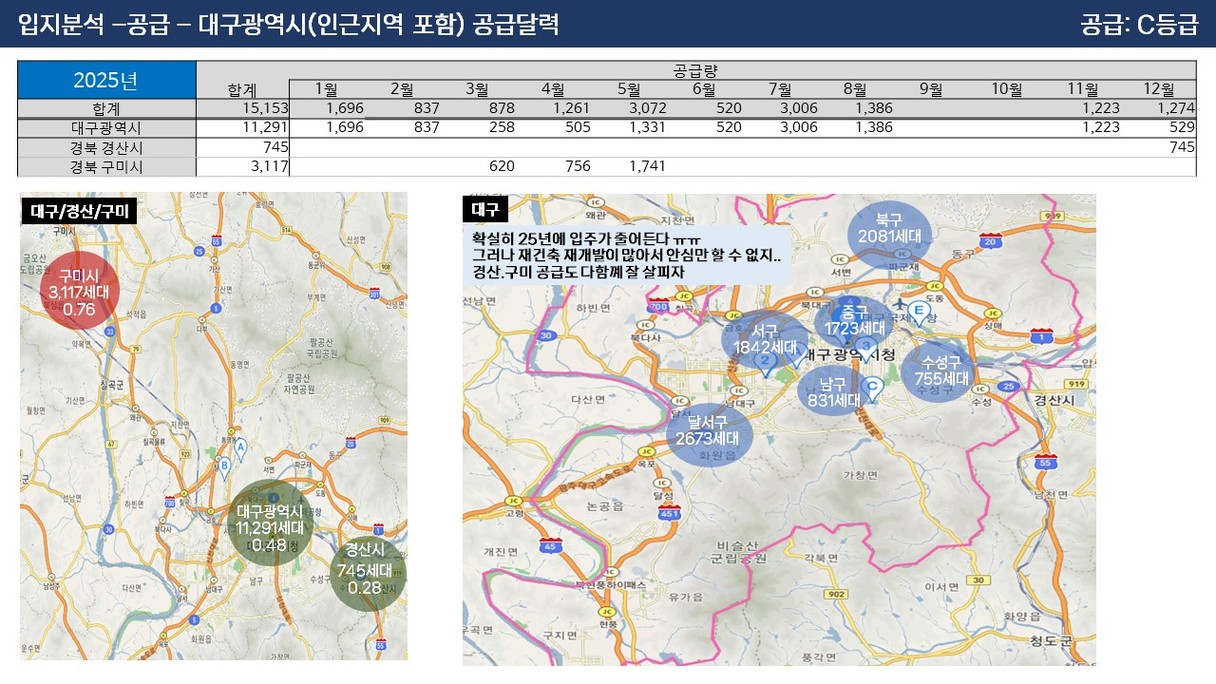Select the 남구 831세대 bubble

pyautogui.click(x=834, y=393)
